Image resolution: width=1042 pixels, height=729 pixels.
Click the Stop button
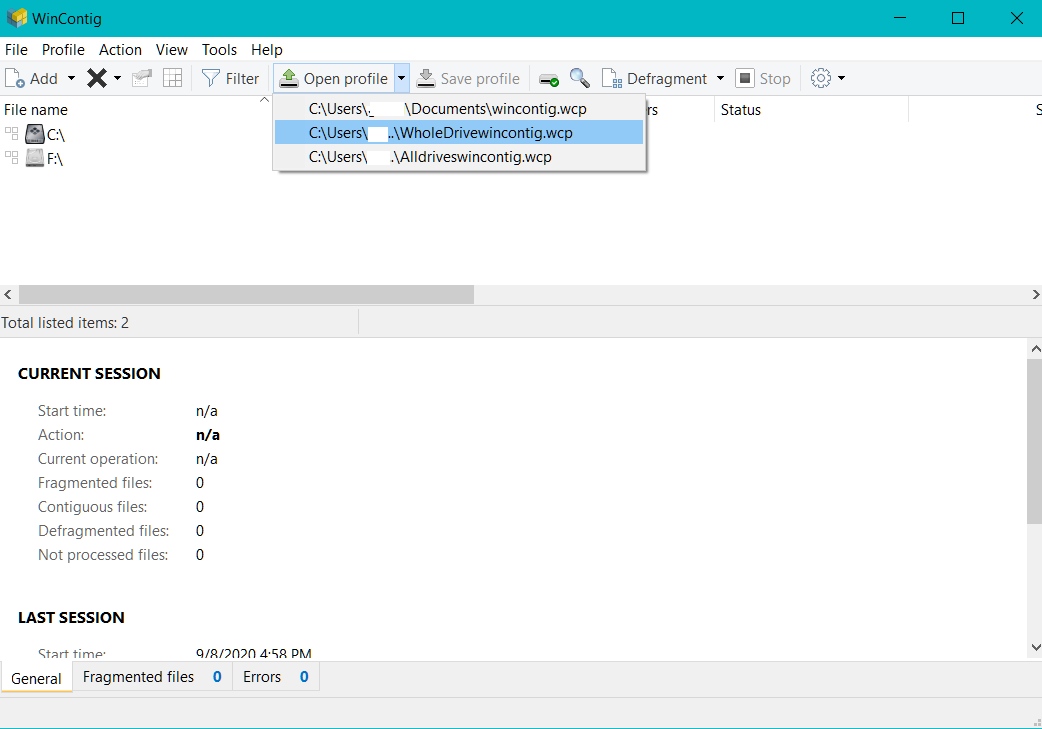[x=763, y=78]
